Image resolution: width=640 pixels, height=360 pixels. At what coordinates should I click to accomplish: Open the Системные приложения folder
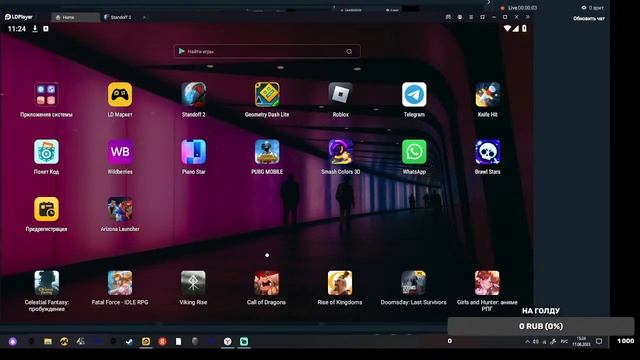pyautogui.click(x=46, y=95)
